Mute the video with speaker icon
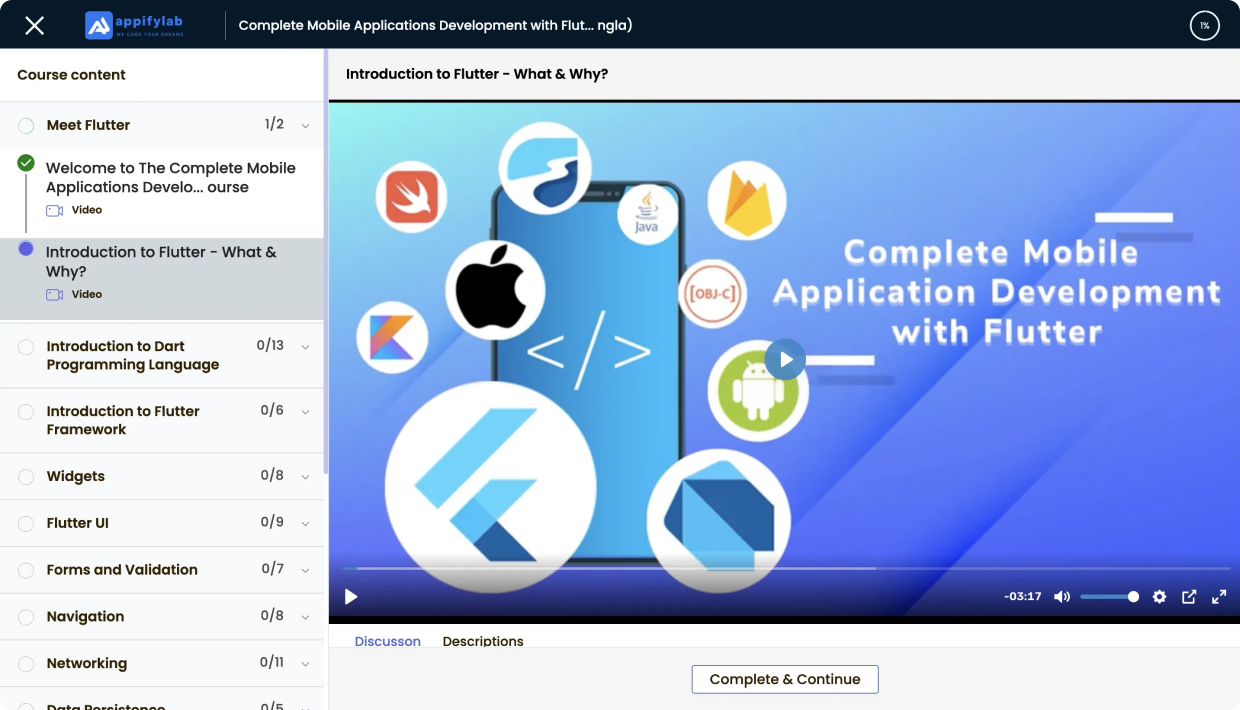 pos(1061,597)
